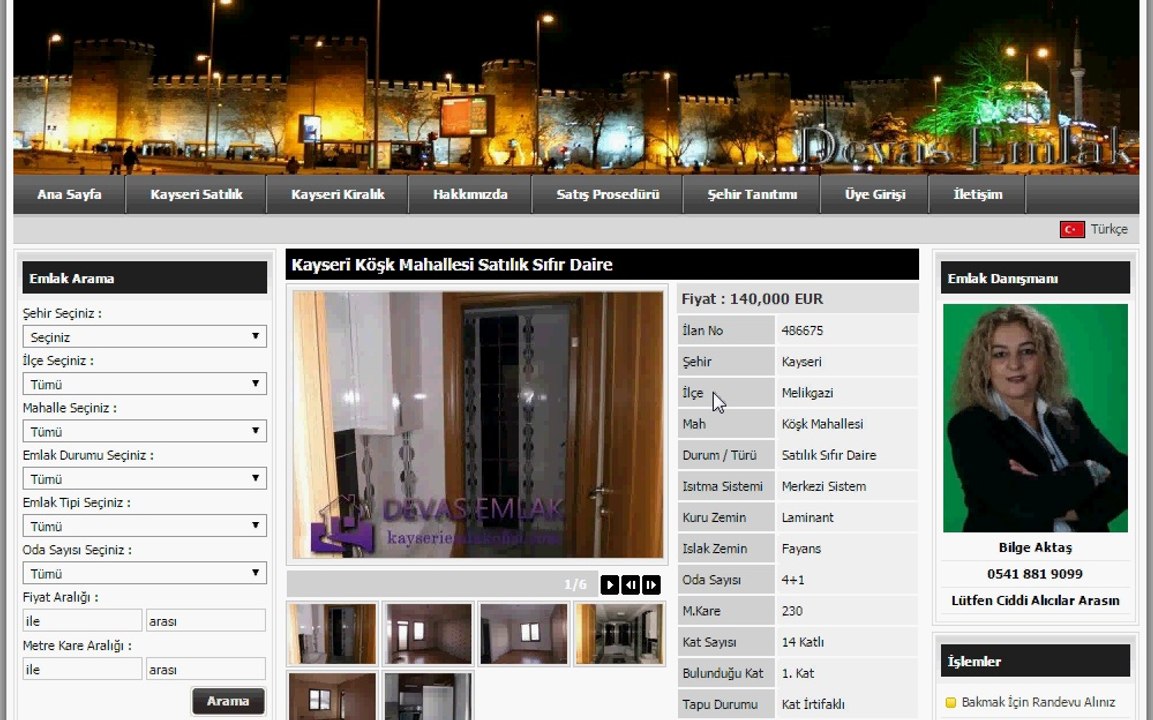Click Emlak Arama panel header

144,278
